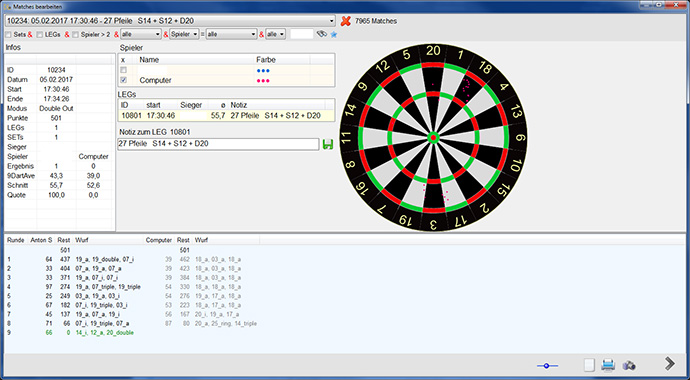Click the 9DartAve value '43,3'
Image resolution: width=690 pixels, height=380 pixels.
click(x=56, y=176)
